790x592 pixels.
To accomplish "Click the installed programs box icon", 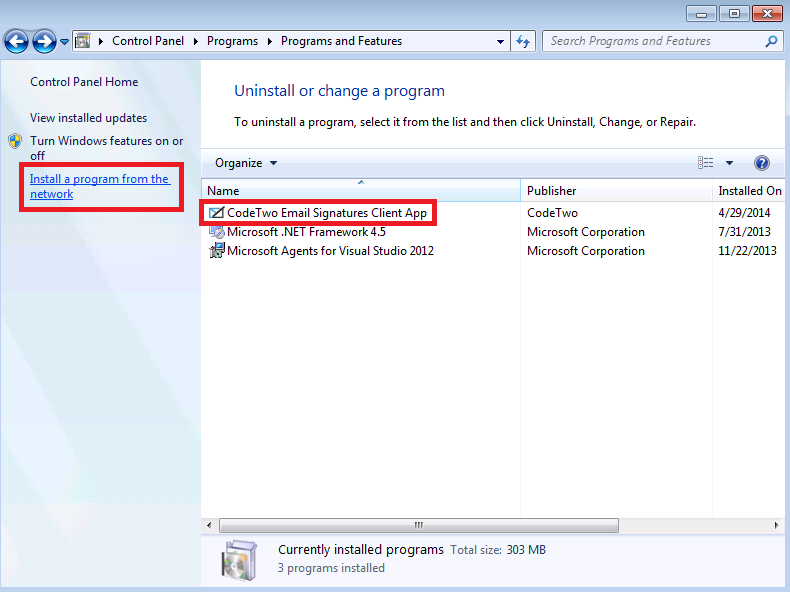I will [x=239, y=560].
